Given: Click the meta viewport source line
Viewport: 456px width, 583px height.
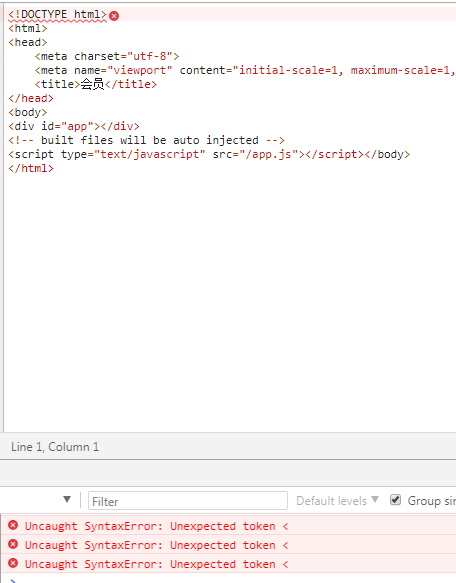Looking at the screenshot, I should tap(245, 70).
